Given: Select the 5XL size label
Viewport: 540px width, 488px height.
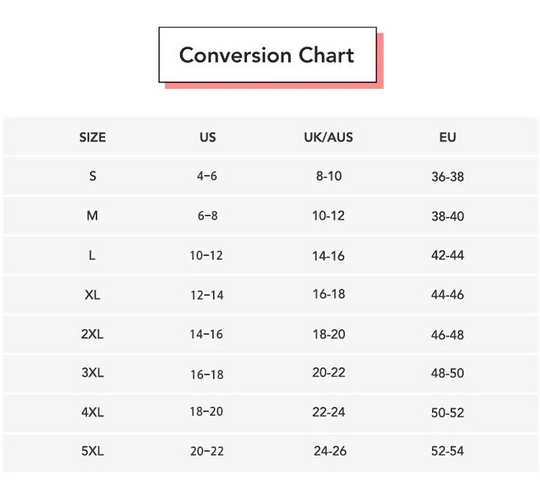Looking at the screenshot, I should (x=92, y=451).
